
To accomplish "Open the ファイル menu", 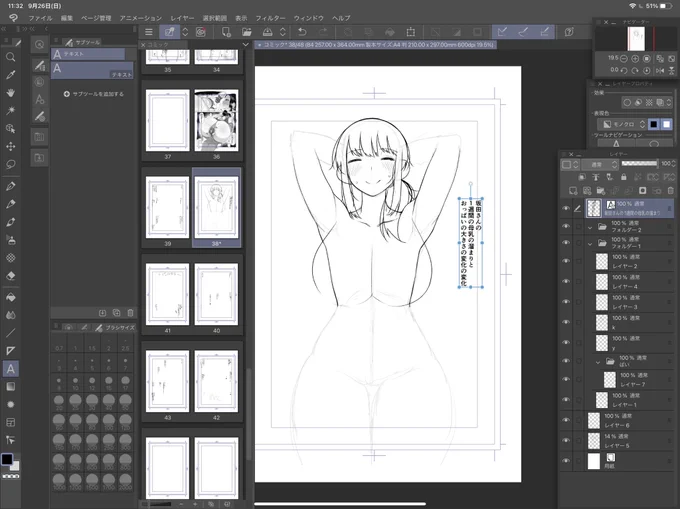I will 40,18.
